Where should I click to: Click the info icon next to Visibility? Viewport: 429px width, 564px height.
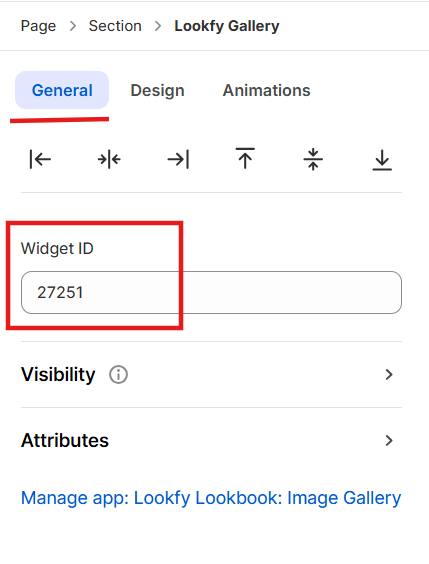tap(118, 374)
